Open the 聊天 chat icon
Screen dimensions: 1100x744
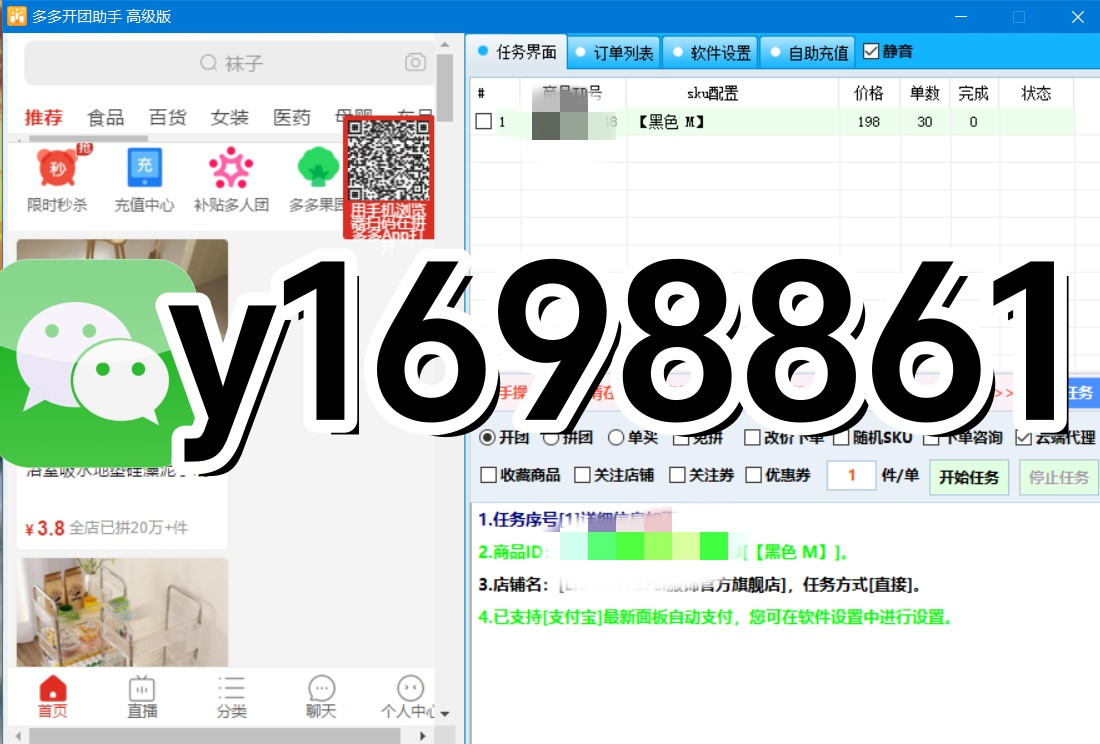[320, 695]
